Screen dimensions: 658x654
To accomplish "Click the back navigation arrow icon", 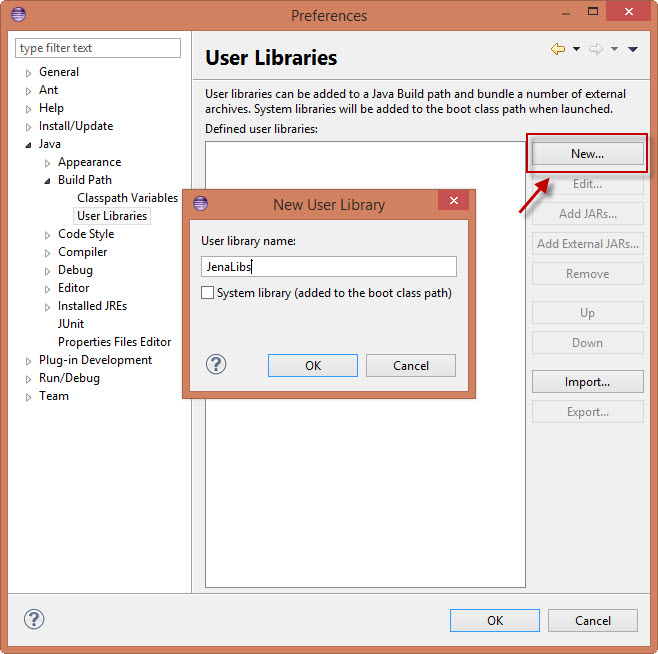I will pyautogui.click(x=558, y=49).
